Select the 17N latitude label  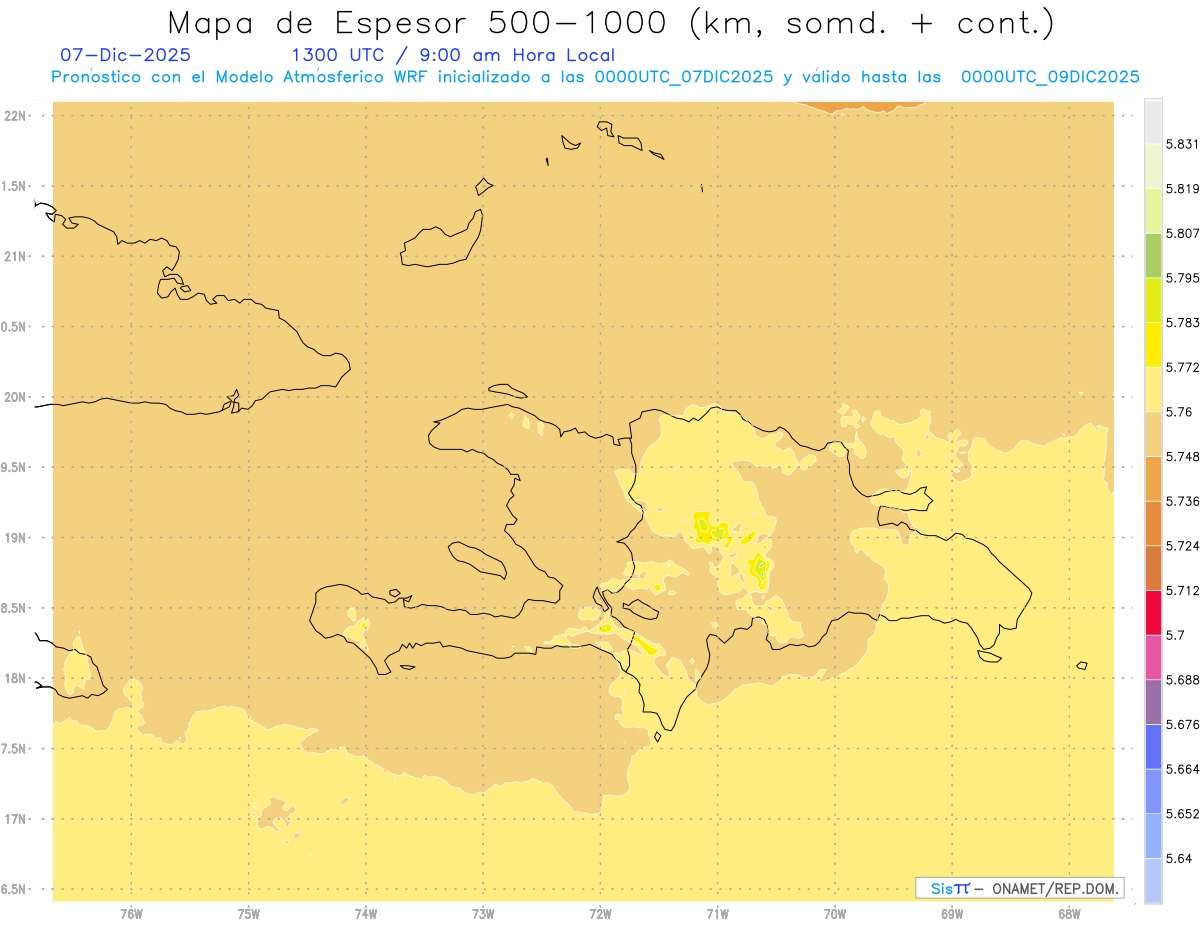(x=15, y=819)
